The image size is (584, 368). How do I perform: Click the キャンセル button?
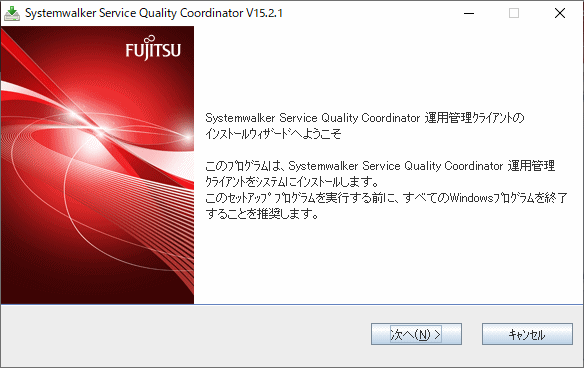pos(527,334)
